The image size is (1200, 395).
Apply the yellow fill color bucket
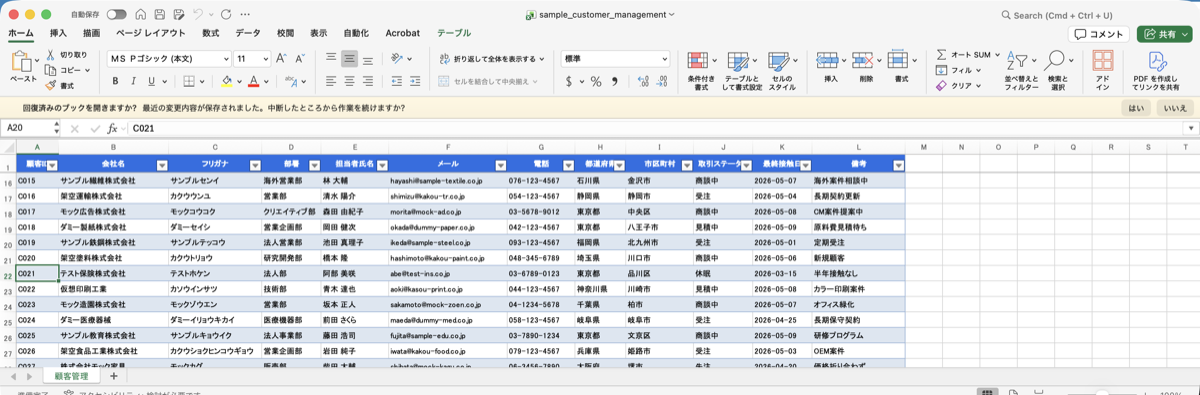(x=227, y=81)
